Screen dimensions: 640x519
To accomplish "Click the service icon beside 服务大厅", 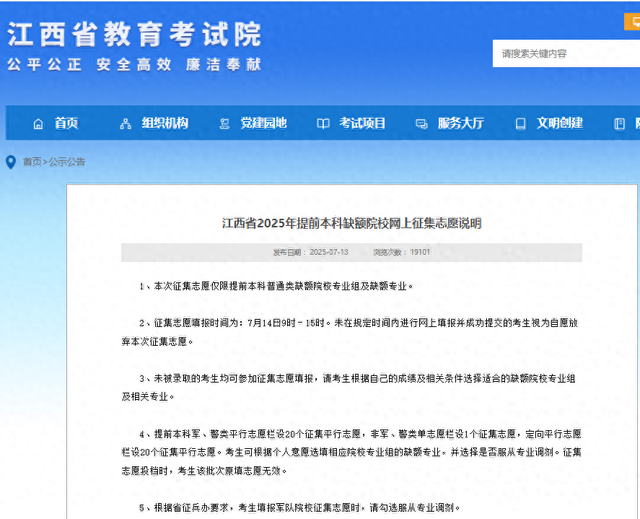I will (x=422, y=124).
